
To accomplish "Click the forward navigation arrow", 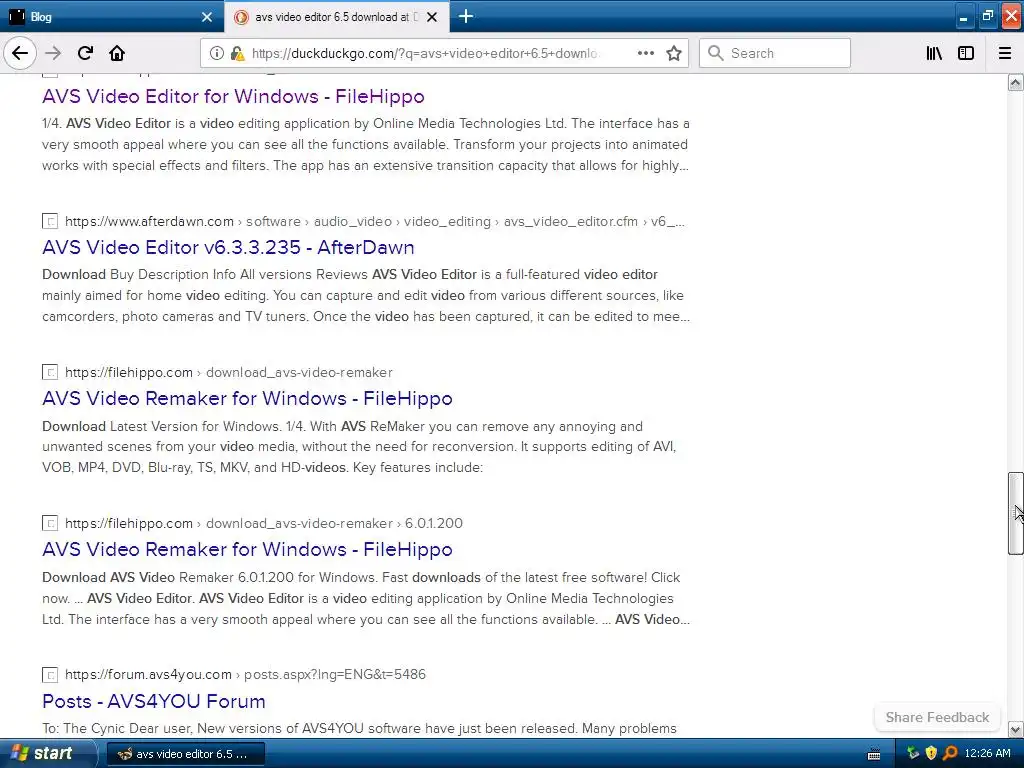I will (x=53, y=54).
